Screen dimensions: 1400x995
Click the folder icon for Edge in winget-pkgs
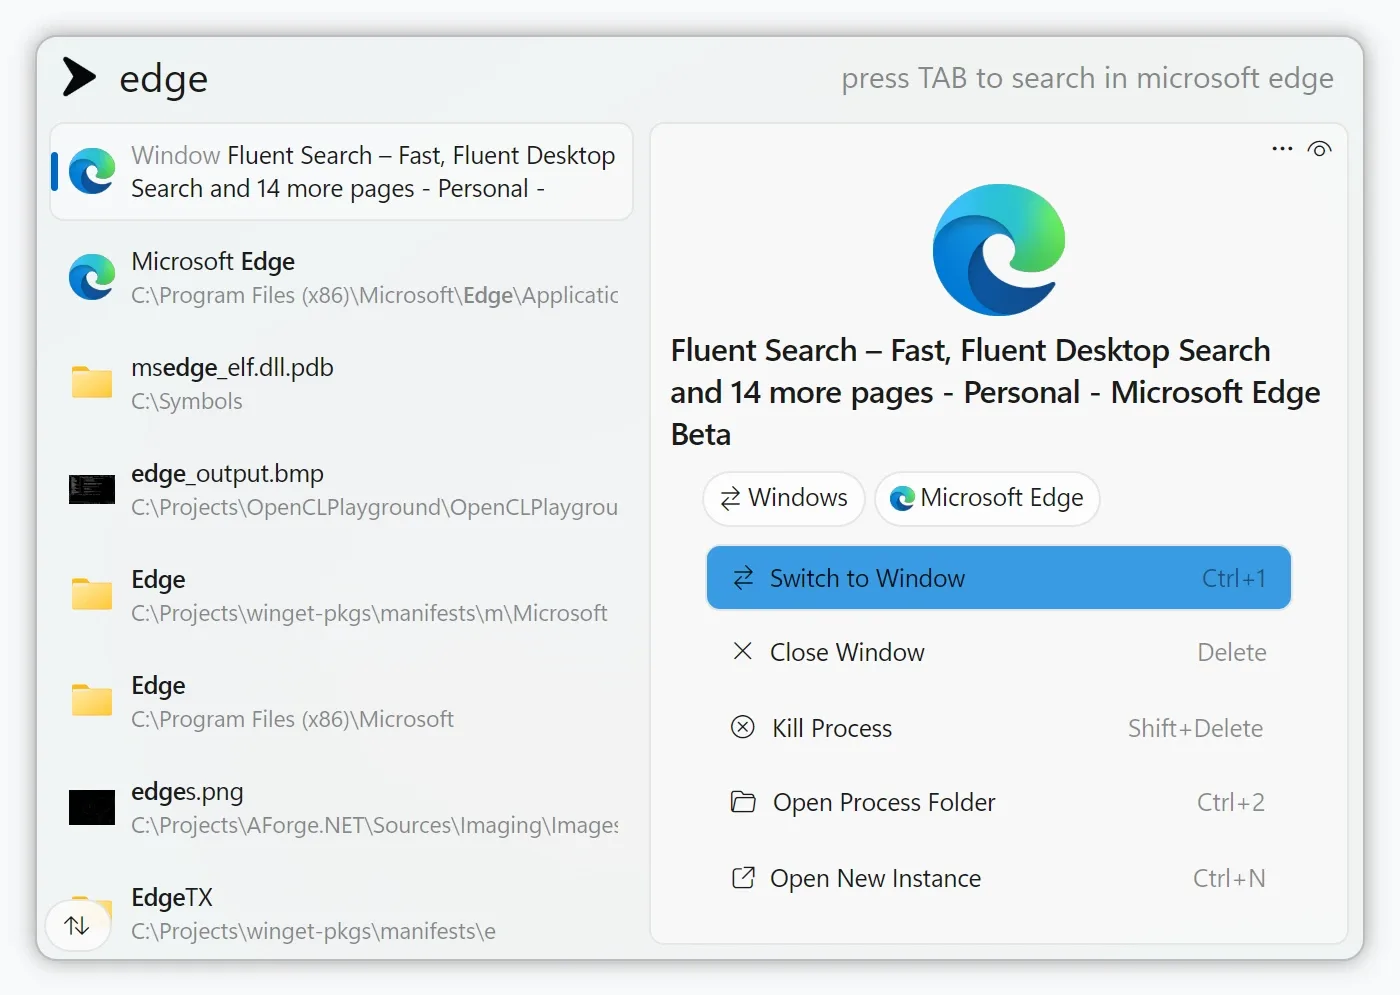[x=92, y=594]
